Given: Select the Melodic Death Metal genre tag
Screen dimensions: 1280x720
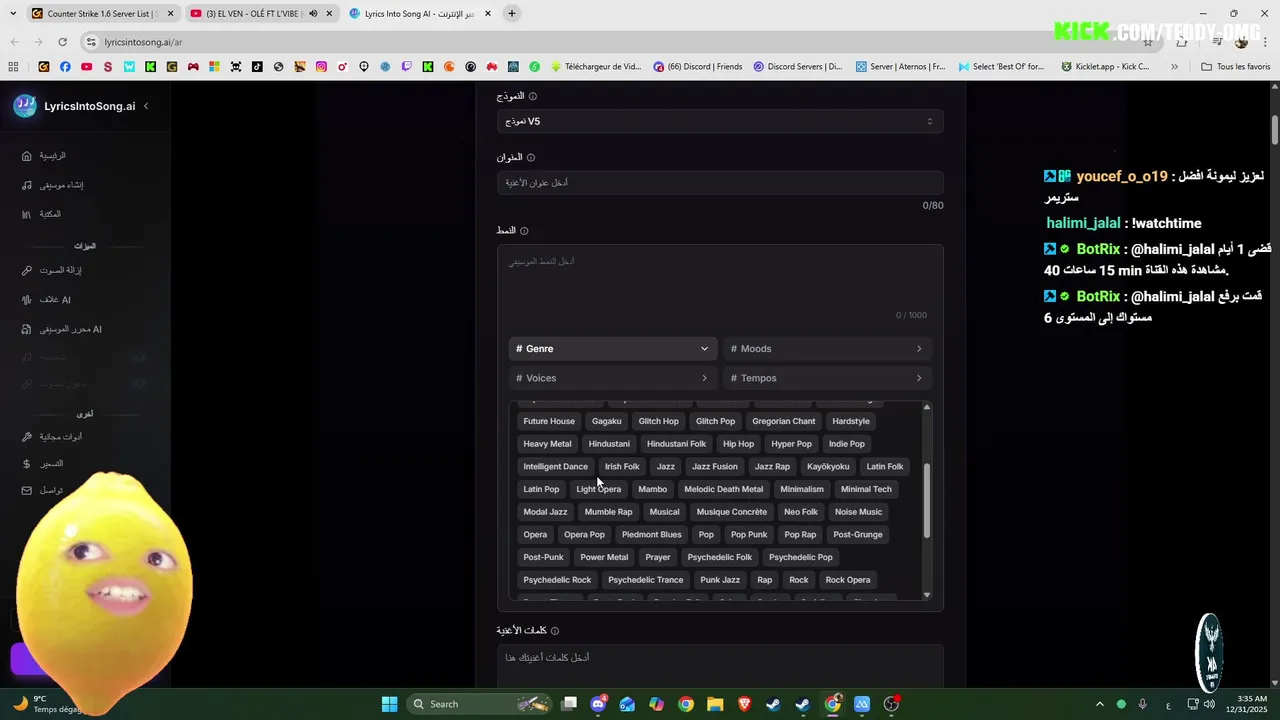Looking at the screenshot, I should point(723,489).
